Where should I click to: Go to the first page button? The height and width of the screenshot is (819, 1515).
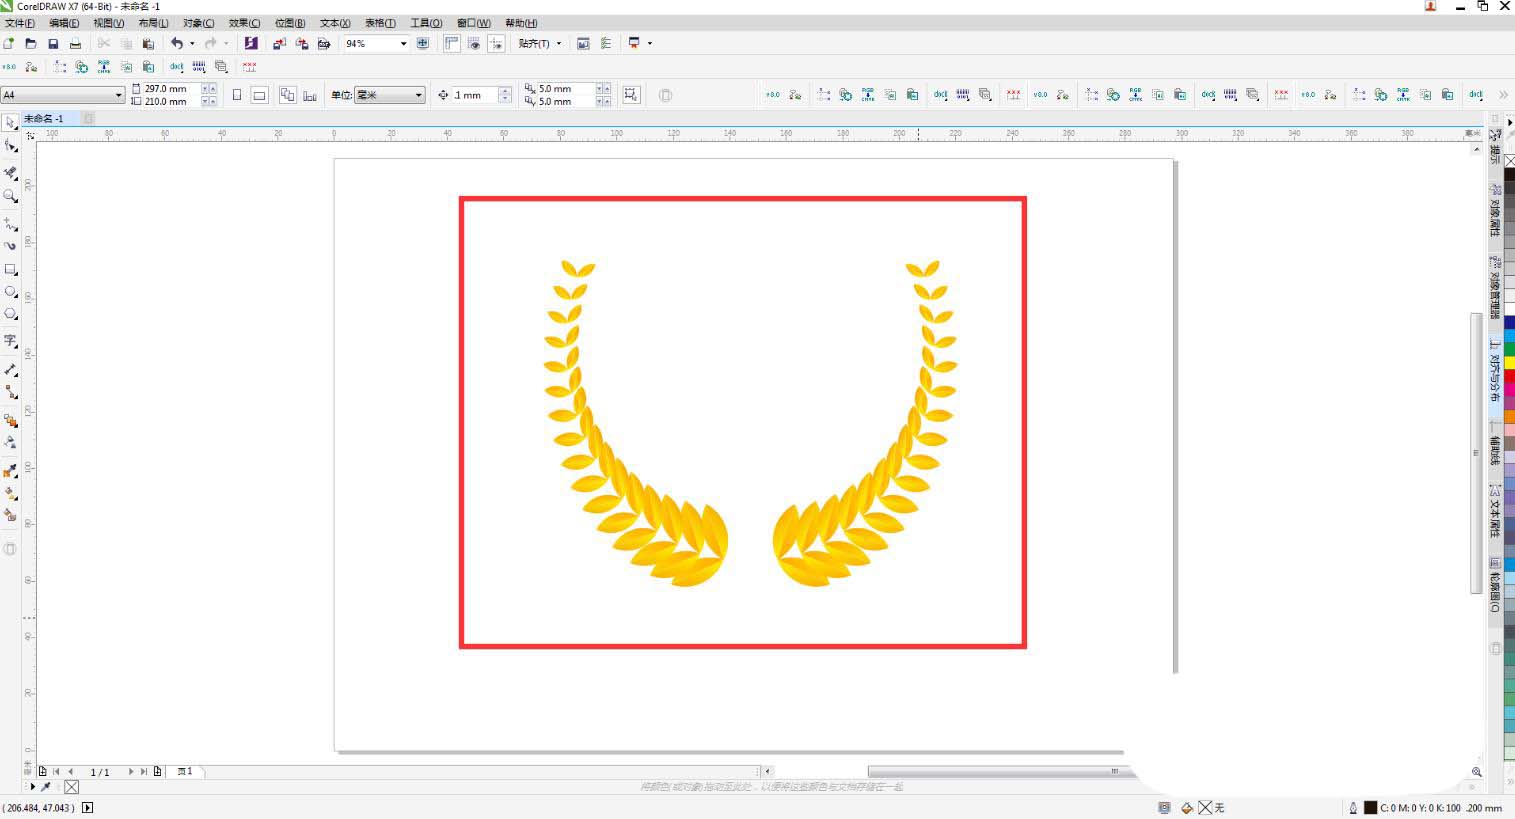coord(56,772)
